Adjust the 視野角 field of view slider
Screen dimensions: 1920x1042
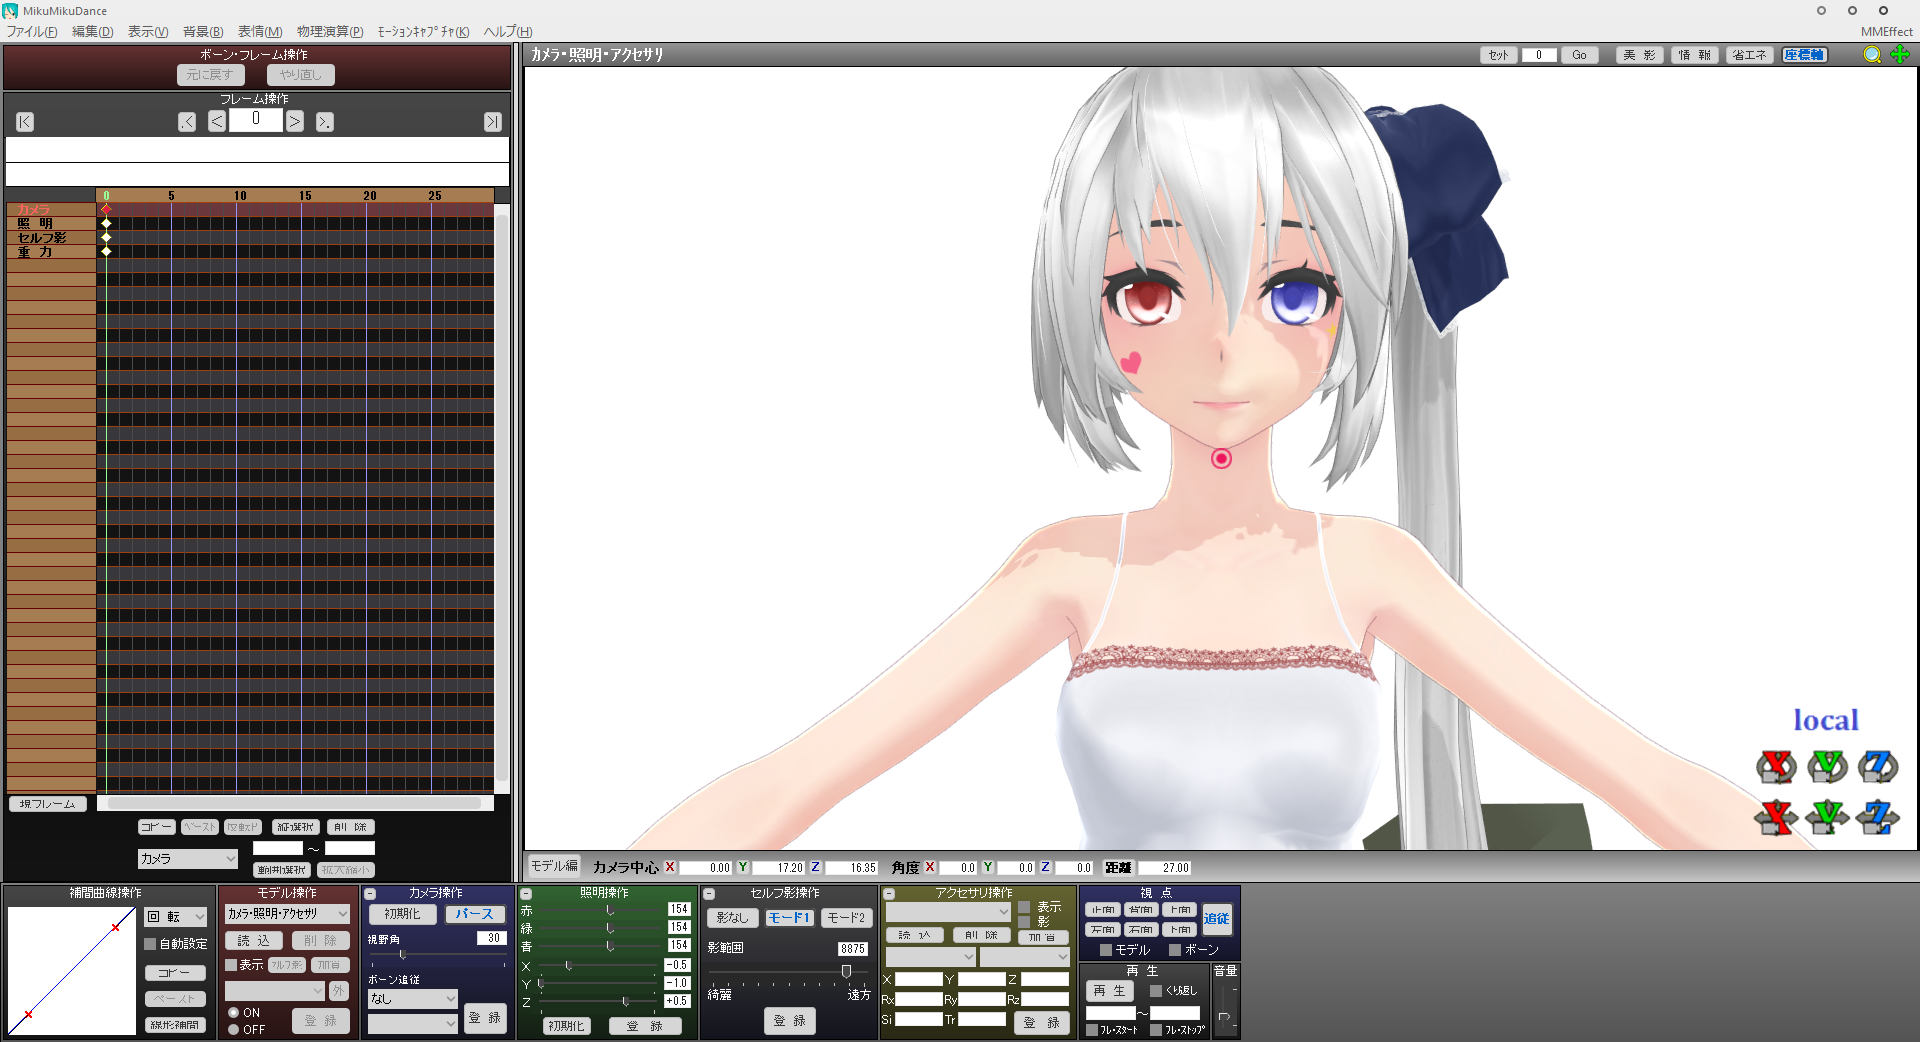(x=438, y=956)
